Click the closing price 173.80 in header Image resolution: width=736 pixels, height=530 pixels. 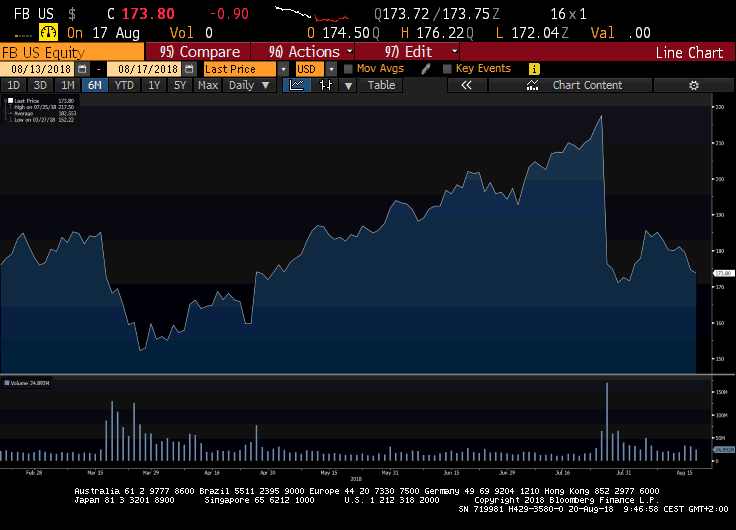[x=148, y=14]
